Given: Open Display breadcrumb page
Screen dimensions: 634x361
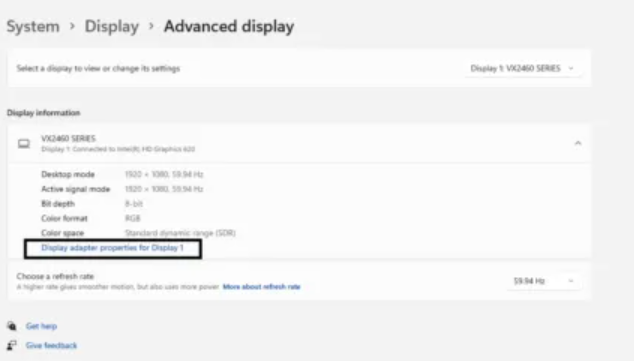Looking at the screenshot, I should point(112,26).
